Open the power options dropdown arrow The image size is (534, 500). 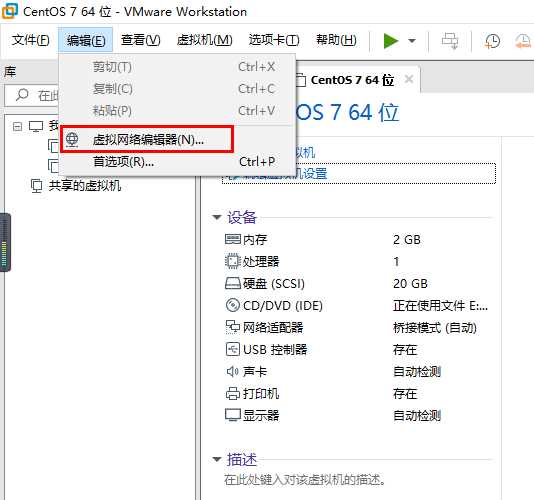[412, 41]
